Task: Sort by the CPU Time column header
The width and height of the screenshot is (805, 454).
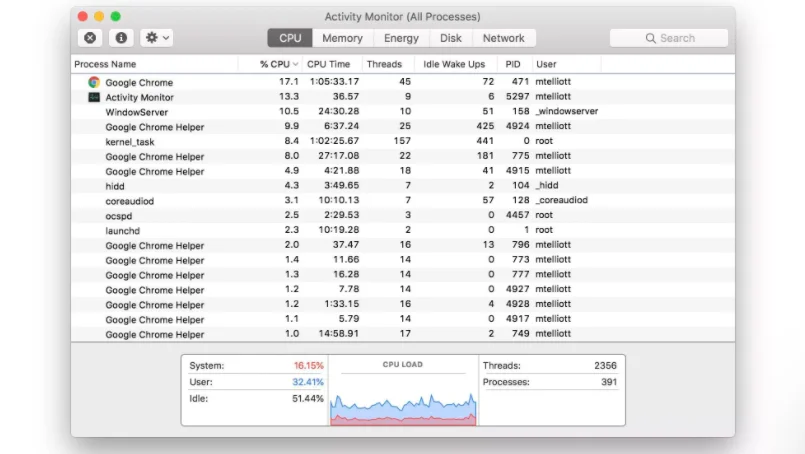Action: point(329,64)
